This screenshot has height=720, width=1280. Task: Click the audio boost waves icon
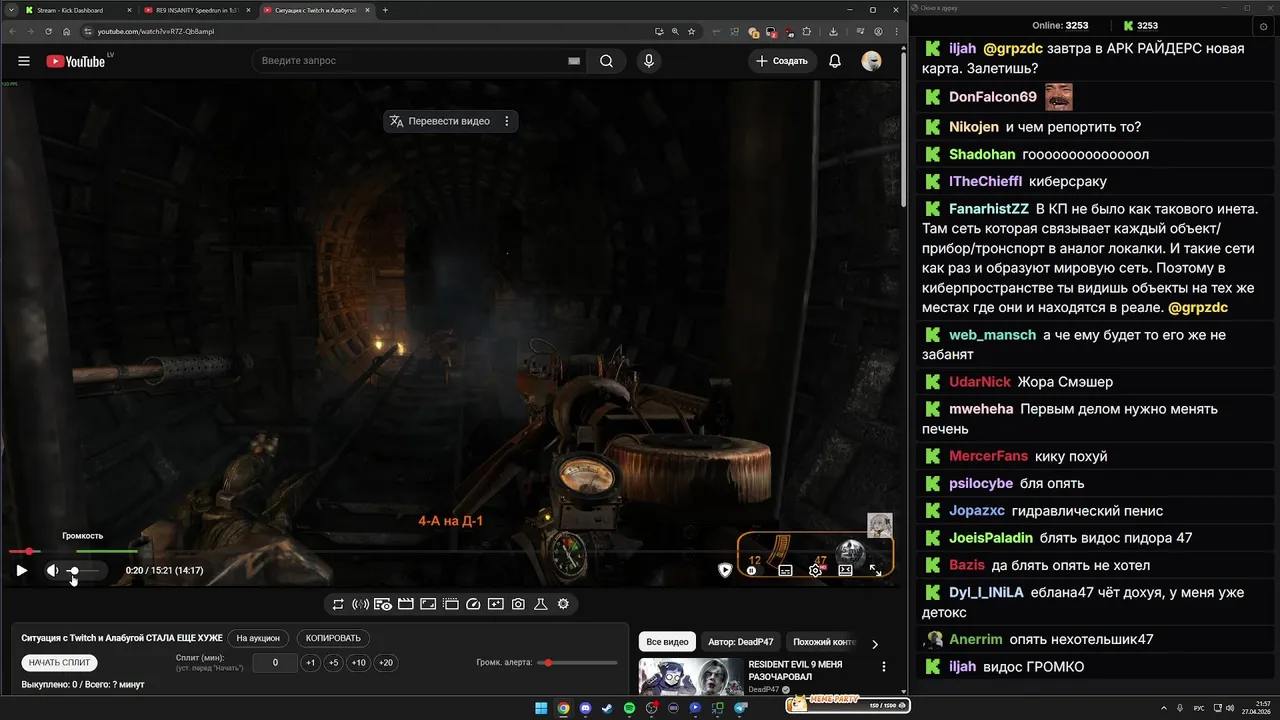pyautogui.click(x=361, y=604)
